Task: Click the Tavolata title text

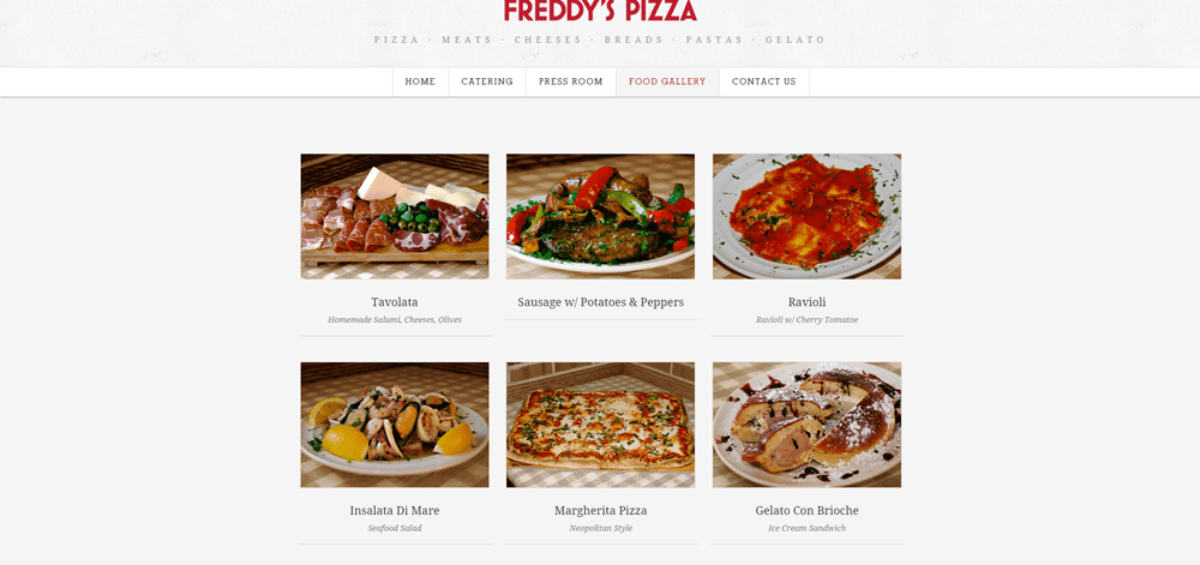Action: pos(395,302)
